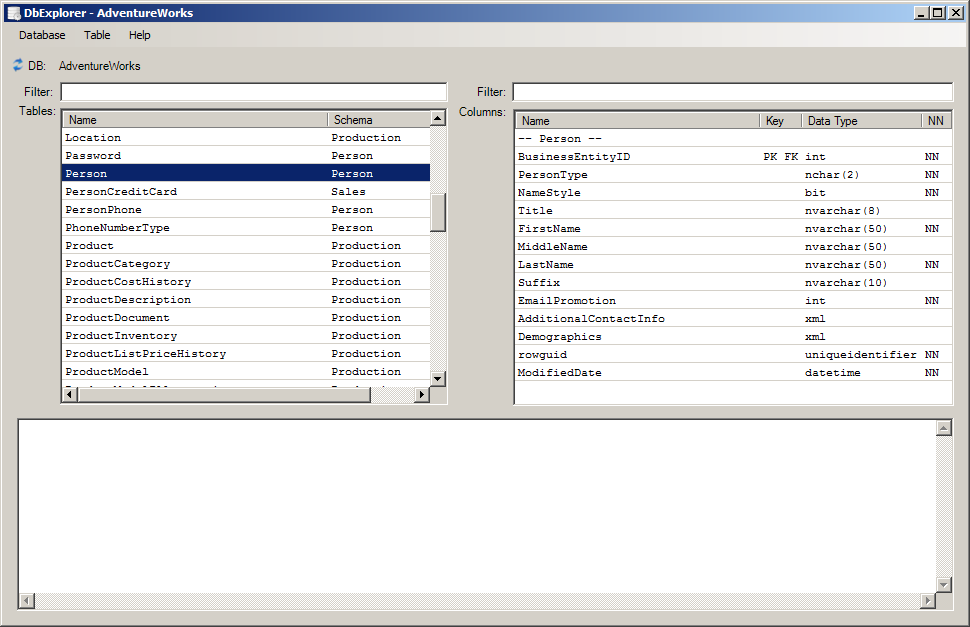This screenshot has width=970, height=627.
Task: Select the Suffix column row
Action: coord(733,282)
